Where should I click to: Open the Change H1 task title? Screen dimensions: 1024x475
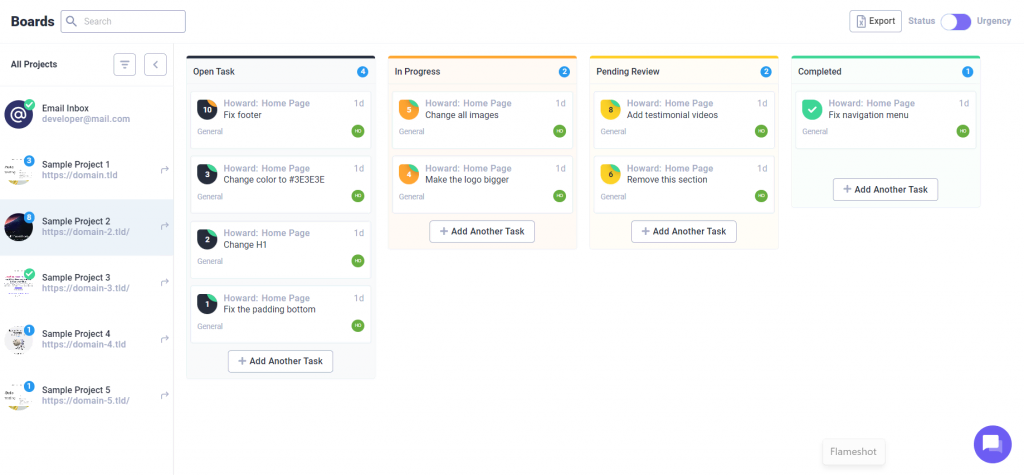click(245, 244)
